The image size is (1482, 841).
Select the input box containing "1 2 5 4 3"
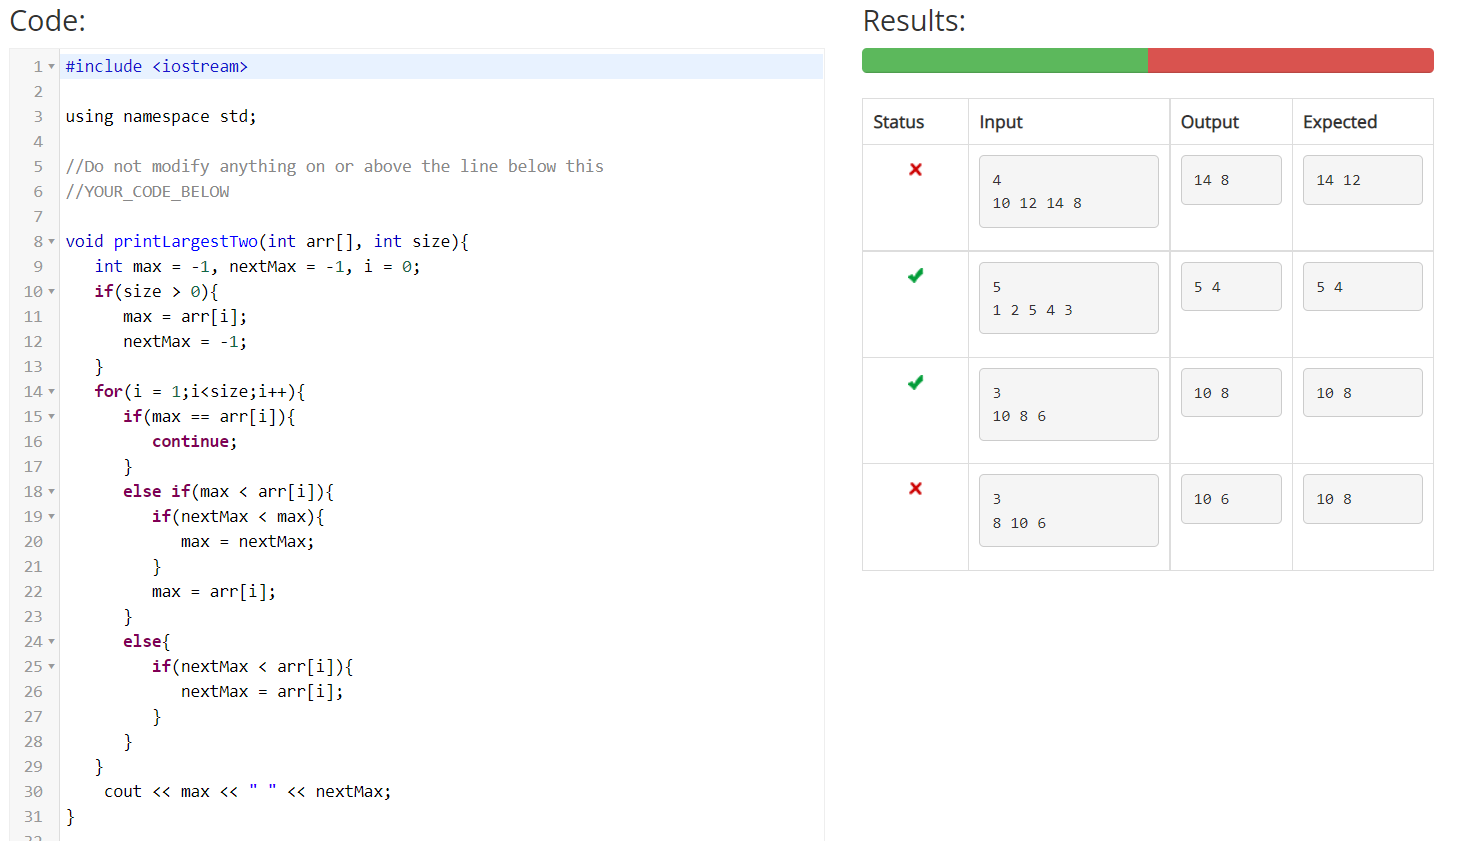pos(1068,297)
